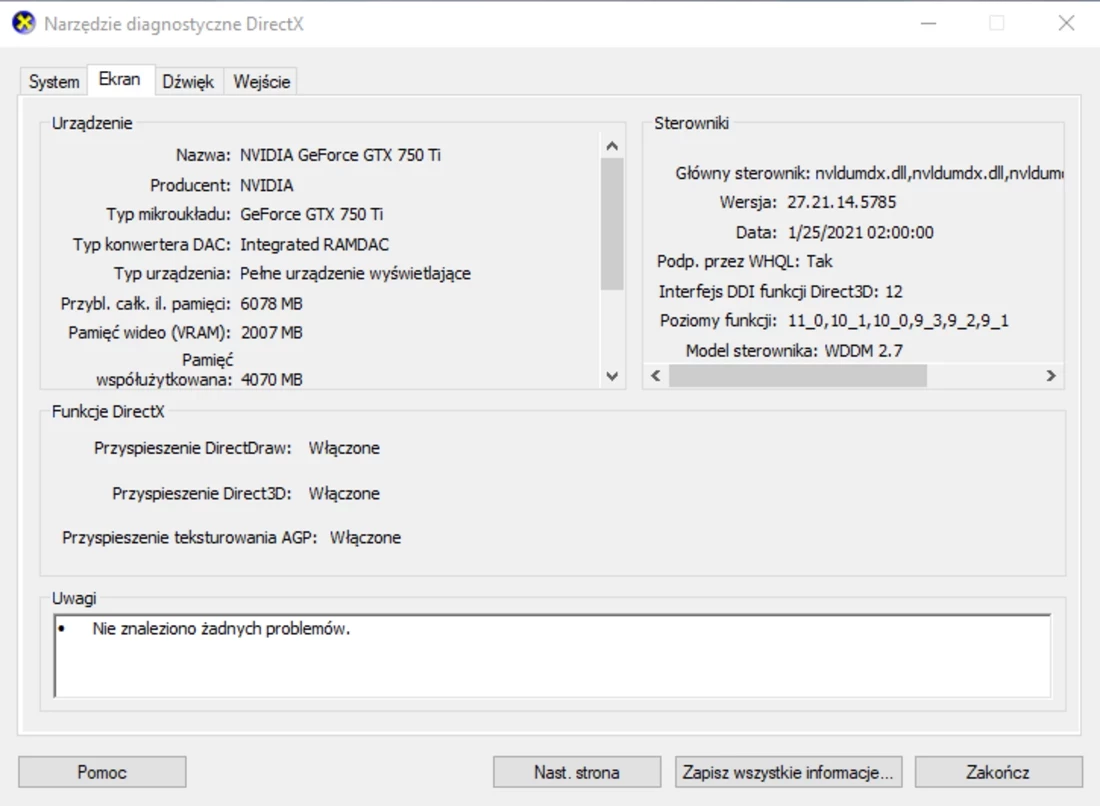Click Typ mikroukładu value 'GeForce GTX 750 Ti'

click(x=311, y=214)
